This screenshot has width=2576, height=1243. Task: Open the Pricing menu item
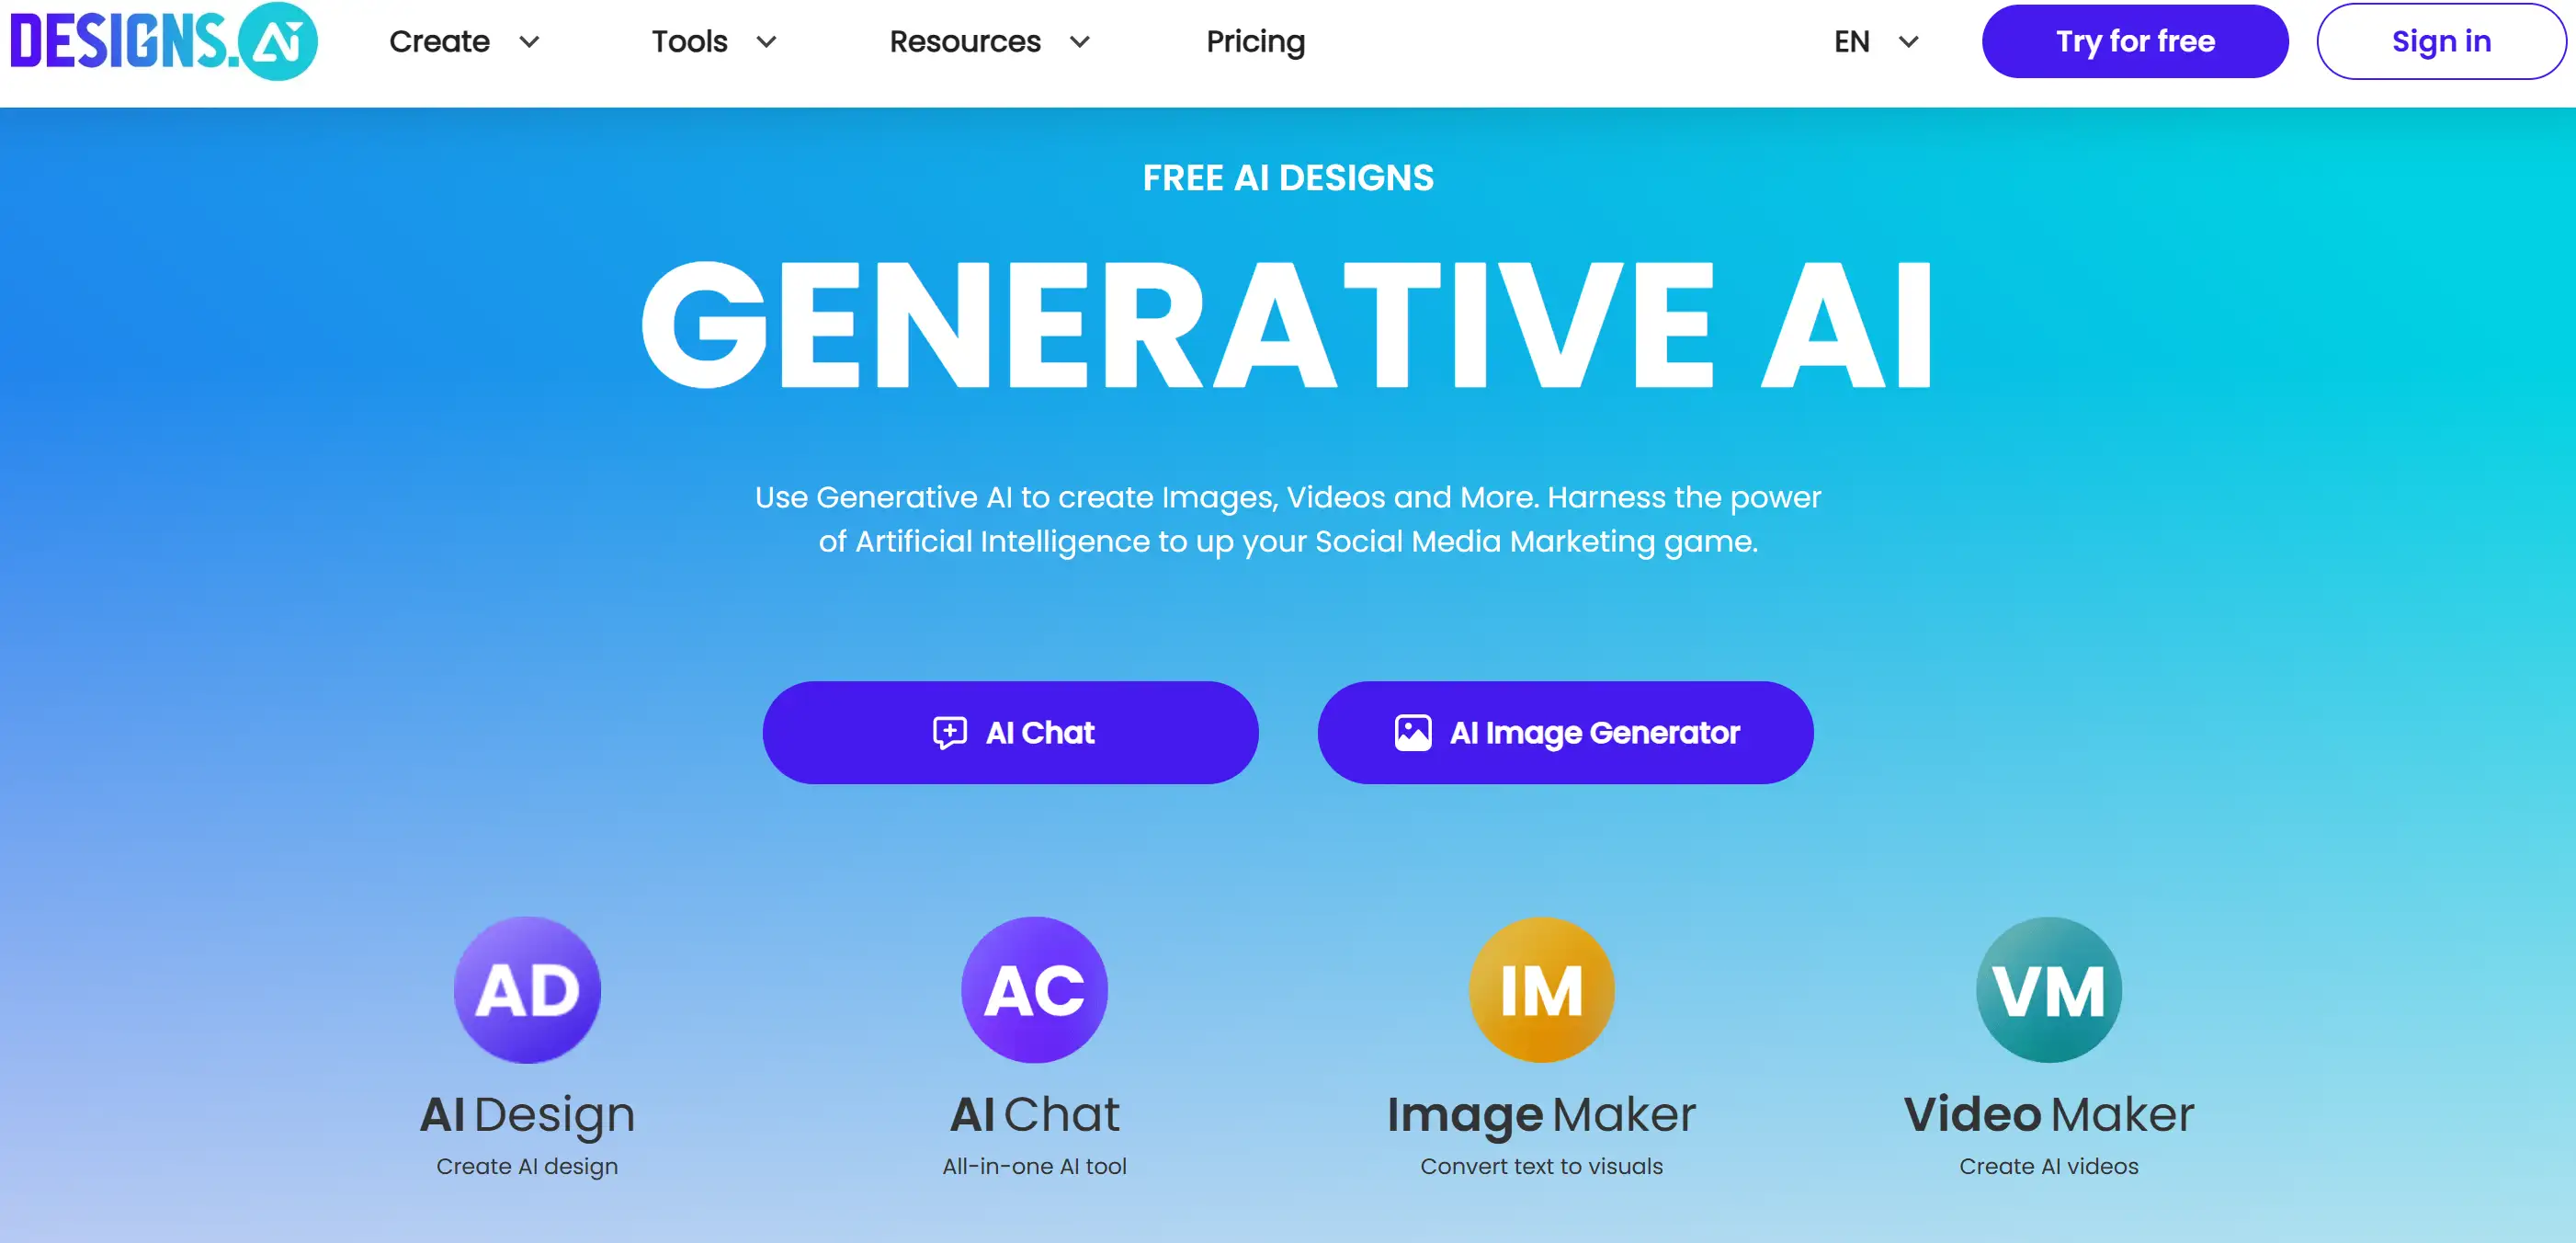coord(1254,41)
